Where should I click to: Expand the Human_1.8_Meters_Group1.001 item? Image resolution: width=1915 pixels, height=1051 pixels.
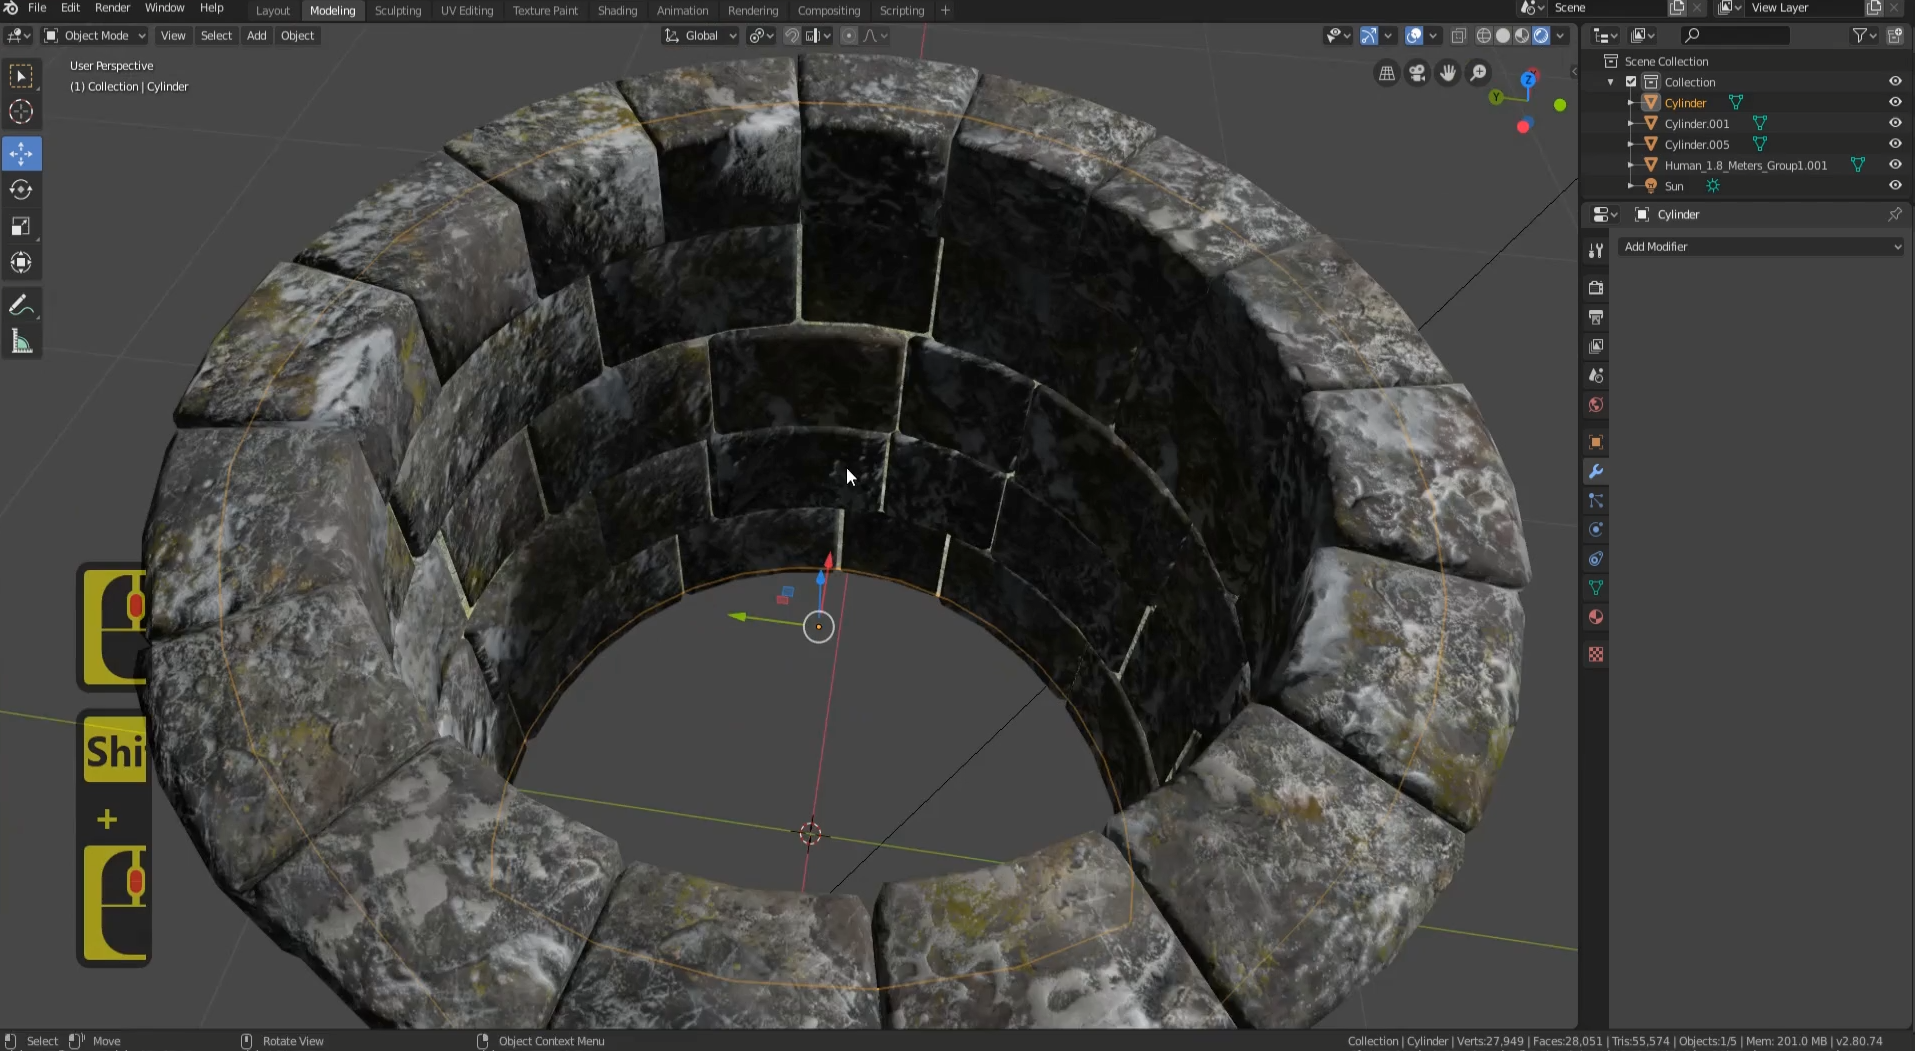click(1629, 165)
